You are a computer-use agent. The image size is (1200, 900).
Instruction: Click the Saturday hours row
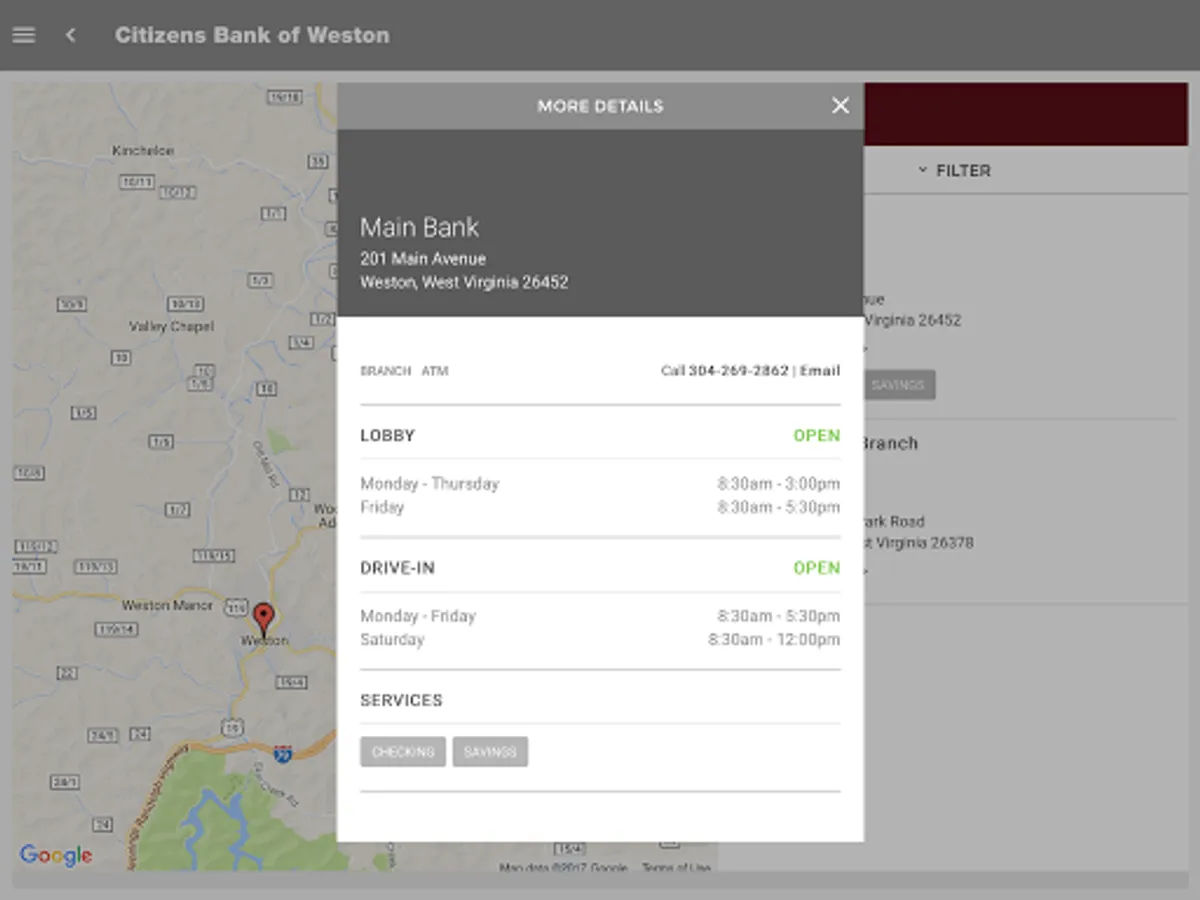coord(600,640)
